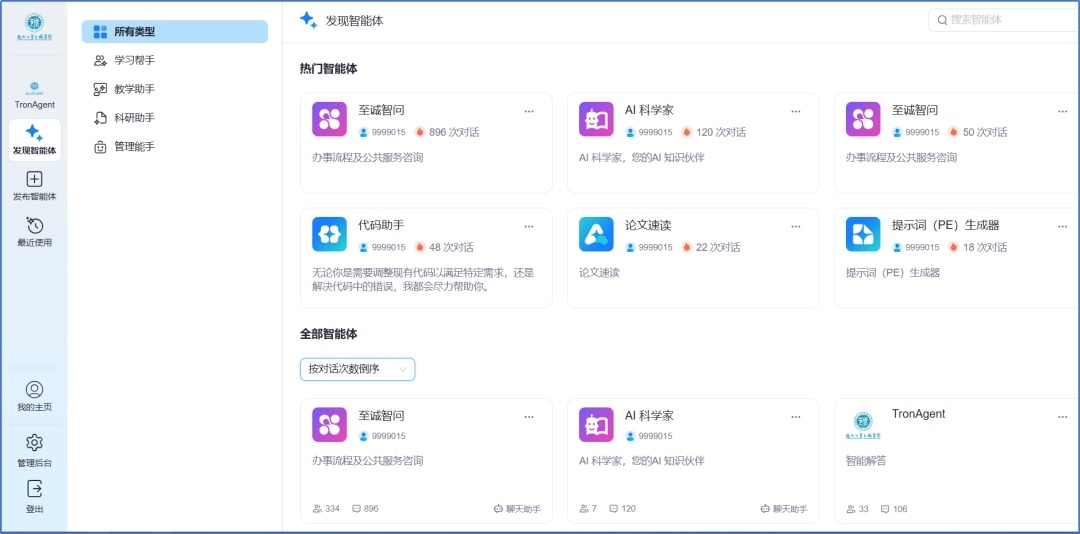
Task: Select the 学习帮手 category
Action: click(x=134, y=60)
